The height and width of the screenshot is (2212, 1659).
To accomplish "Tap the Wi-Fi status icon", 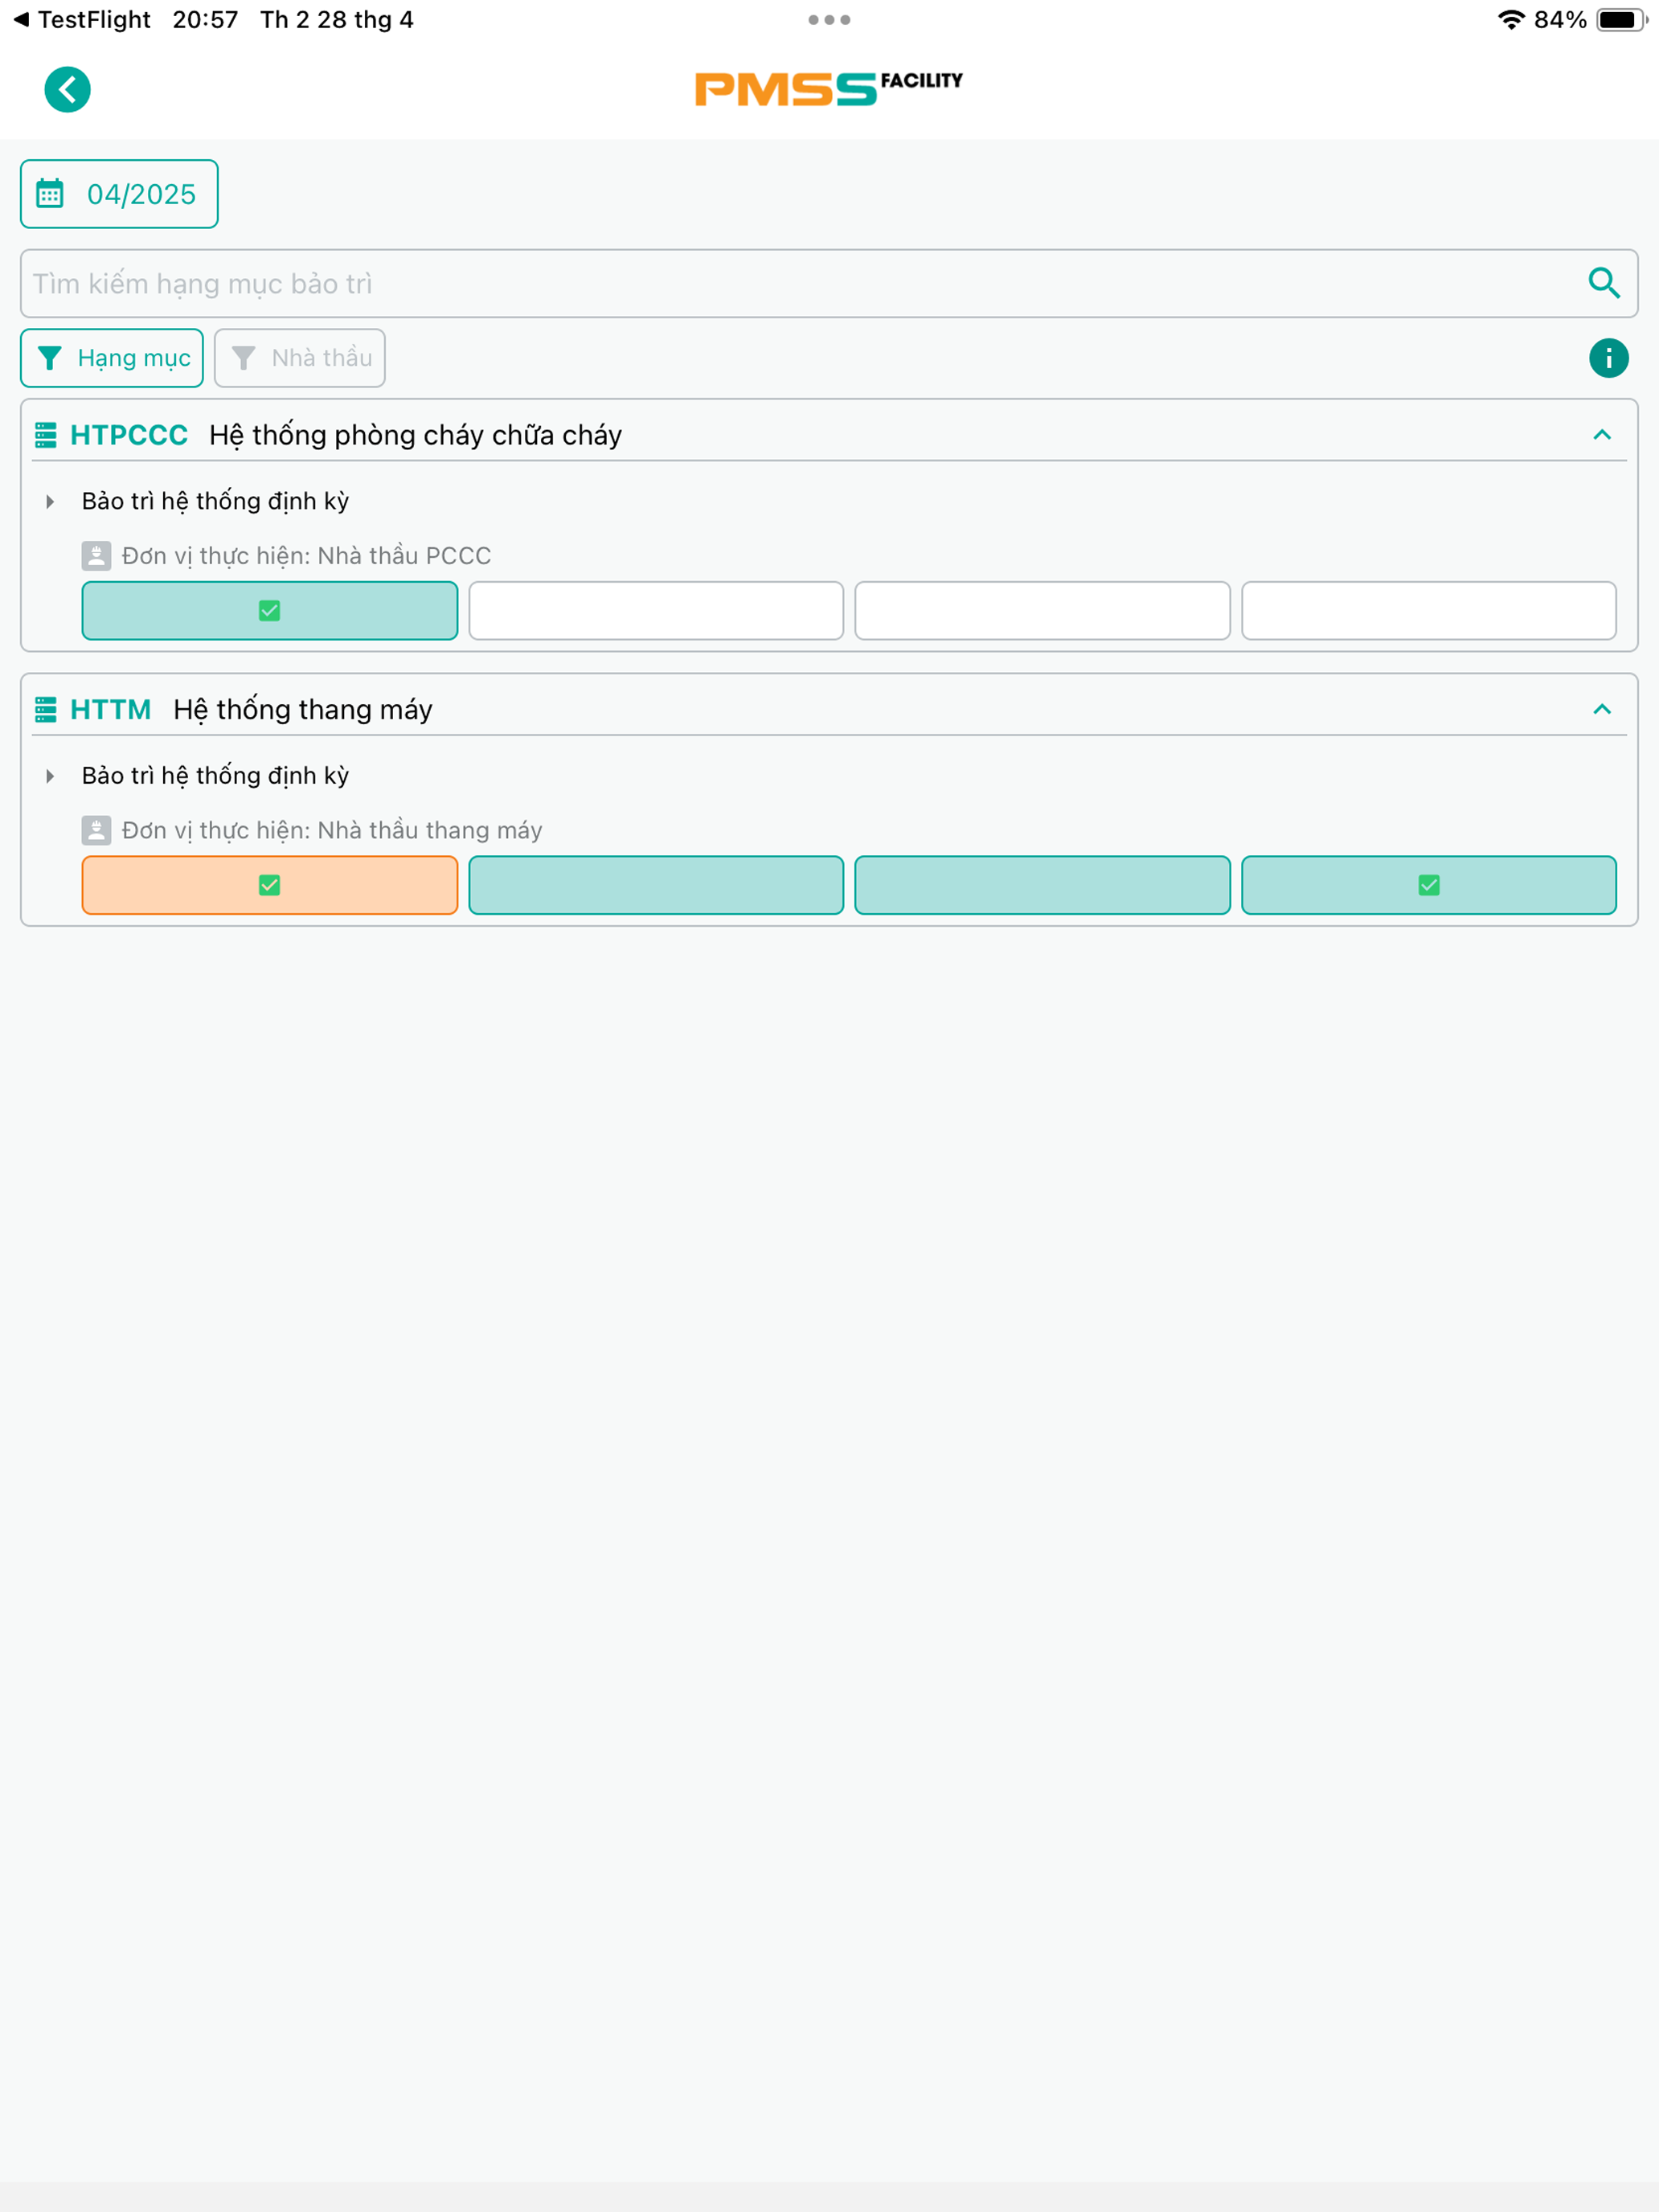I will pos(1511,20).
